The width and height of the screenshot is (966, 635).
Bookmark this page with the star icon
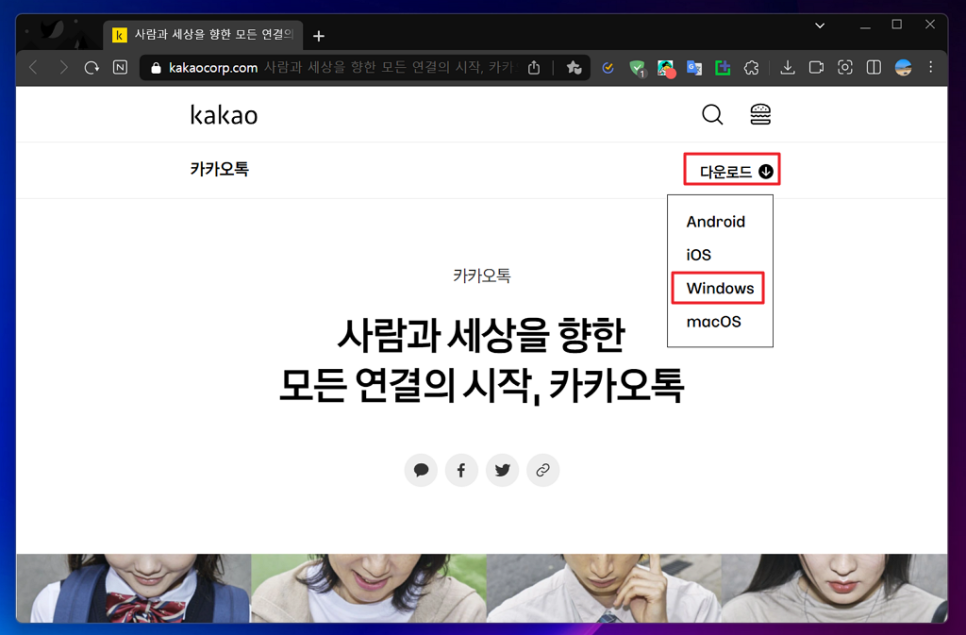[x=574, y=68]
